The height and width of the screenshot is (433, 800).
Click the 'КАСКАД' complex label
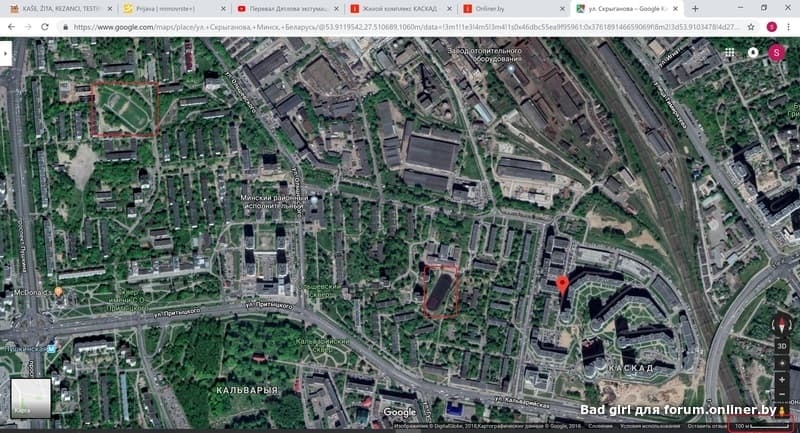[631, 368]
